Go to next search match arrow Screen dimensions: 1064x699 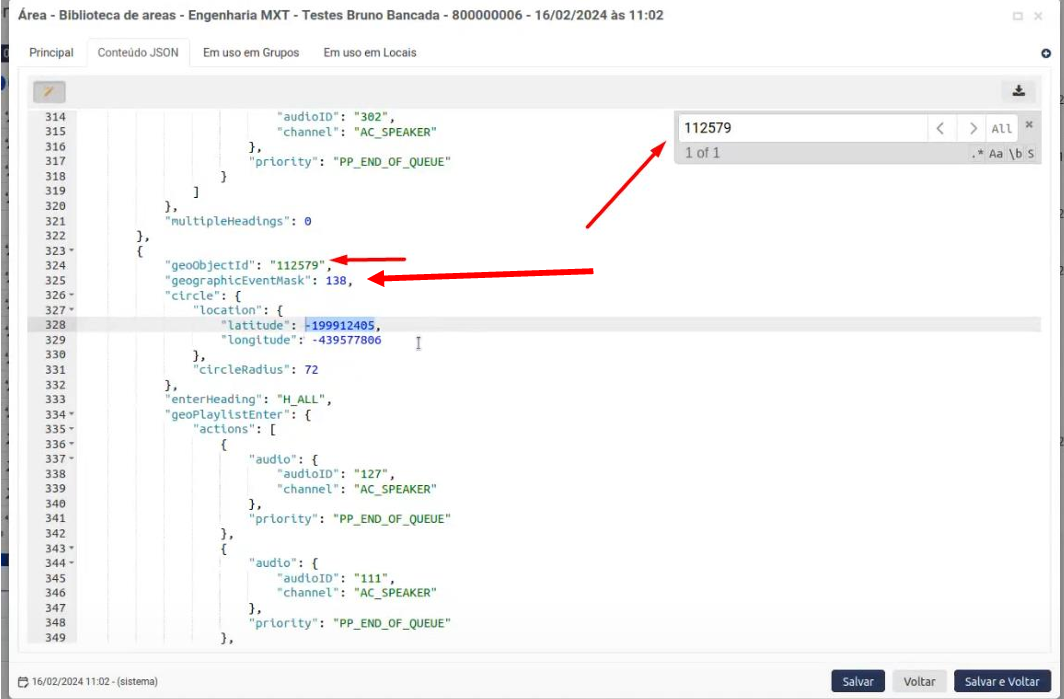(x=972, y=128)
